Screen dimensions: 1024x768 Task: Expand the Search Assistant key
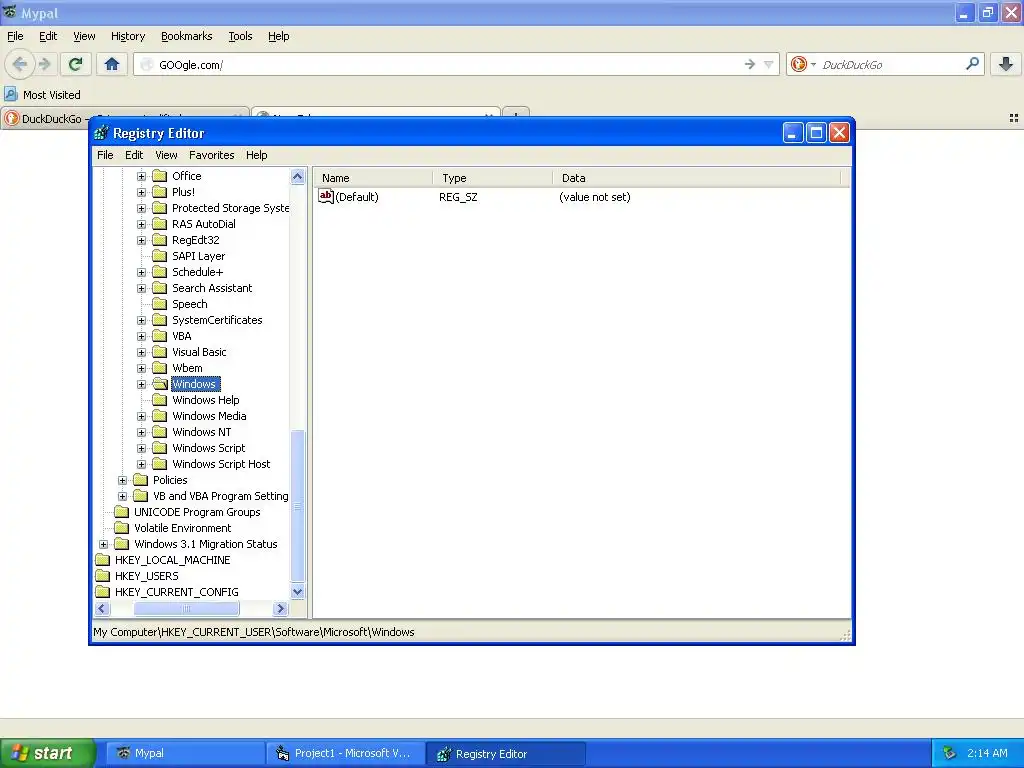tap(141, 288)
